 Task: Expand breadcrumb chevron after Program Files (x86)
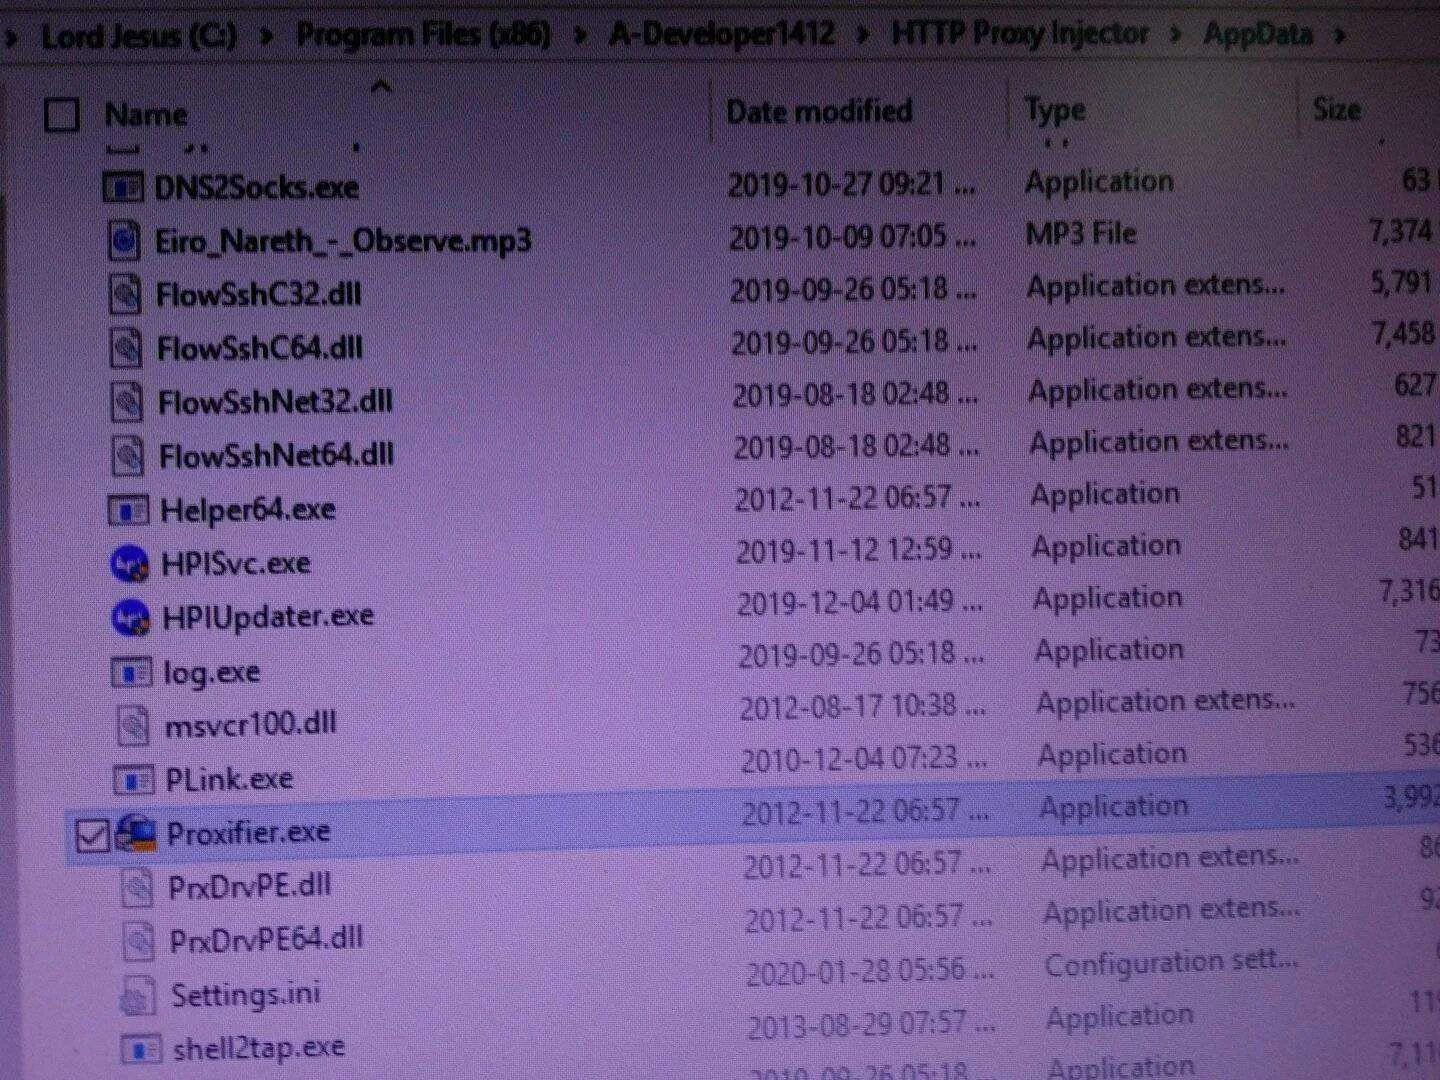click(x=580, y=36)
